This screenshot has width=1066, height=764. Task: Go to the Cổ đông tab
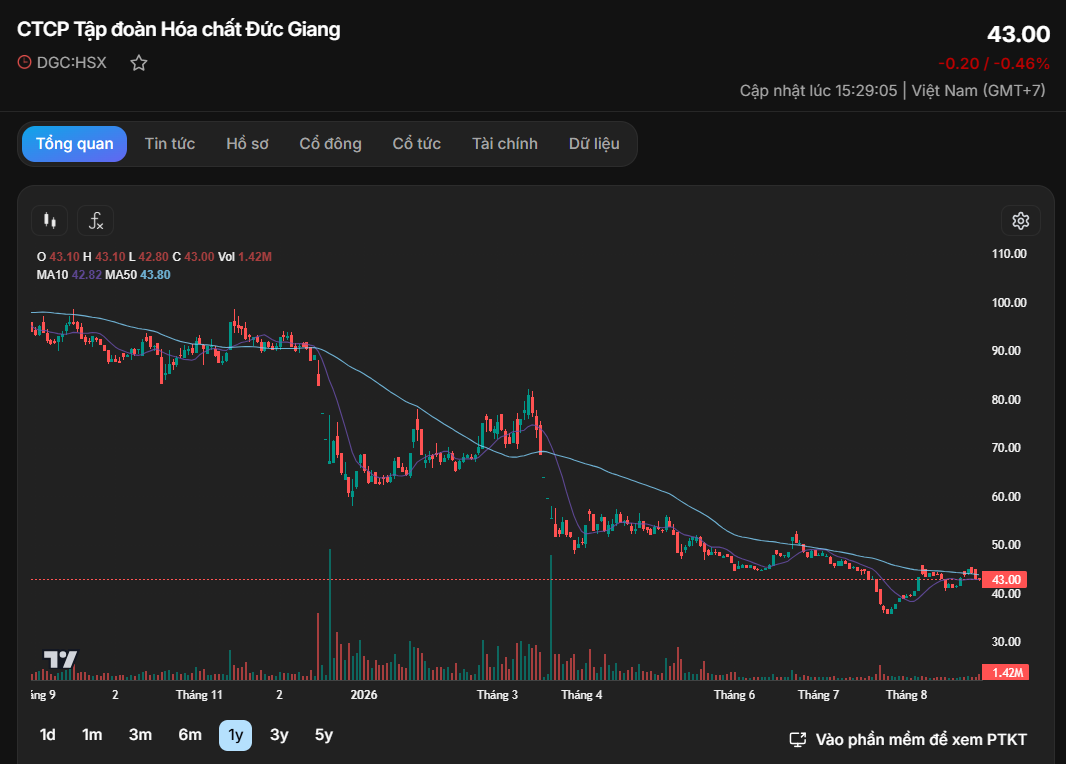tap(330, 144)
